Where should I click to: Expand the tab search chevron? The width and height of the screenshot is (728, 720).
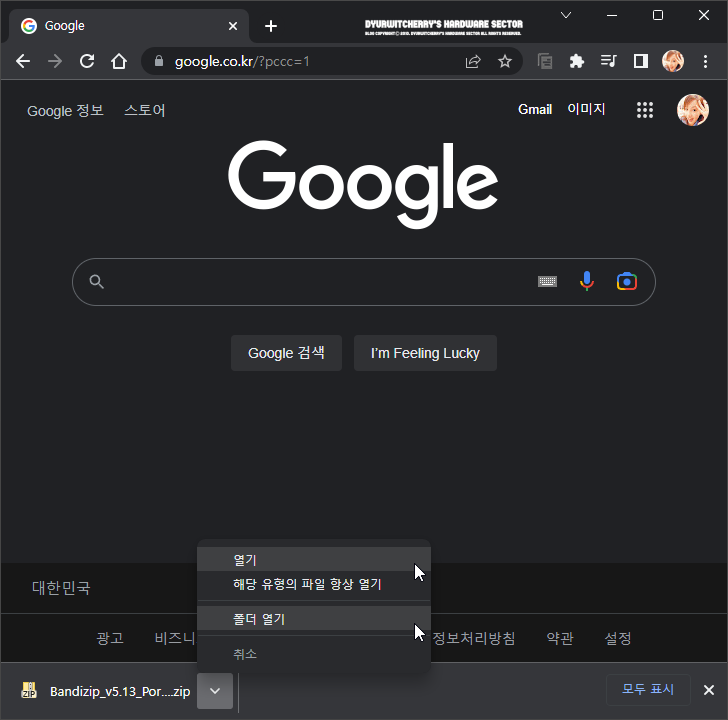click(x=566, y=15)
